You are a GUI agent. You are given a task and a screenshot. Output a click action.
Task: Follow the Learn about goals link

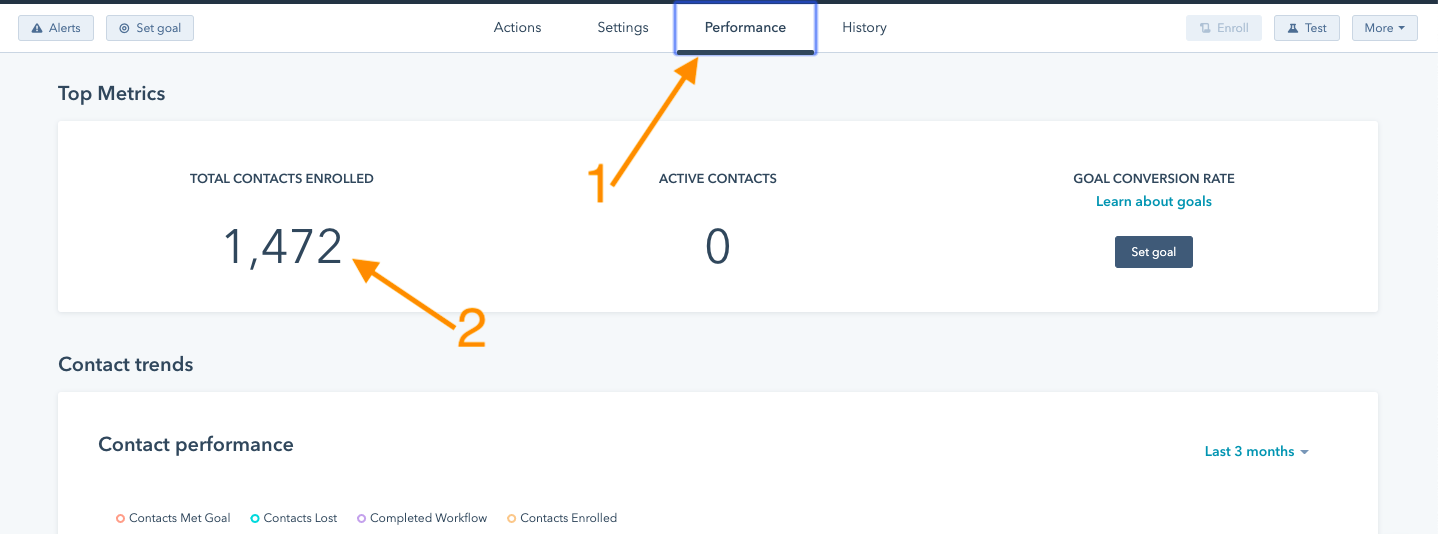point(1154,201)
